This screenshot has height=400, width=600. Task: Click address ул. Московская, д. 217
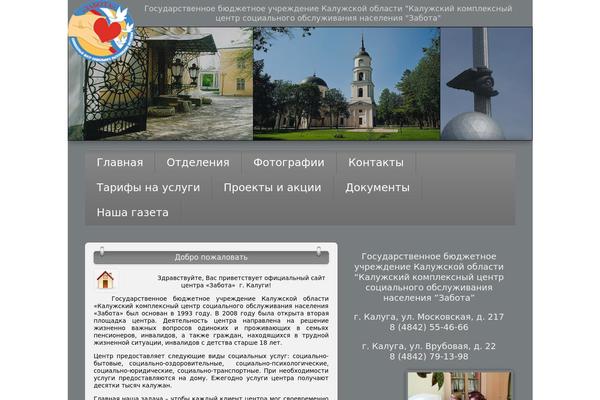click(429, 317)
